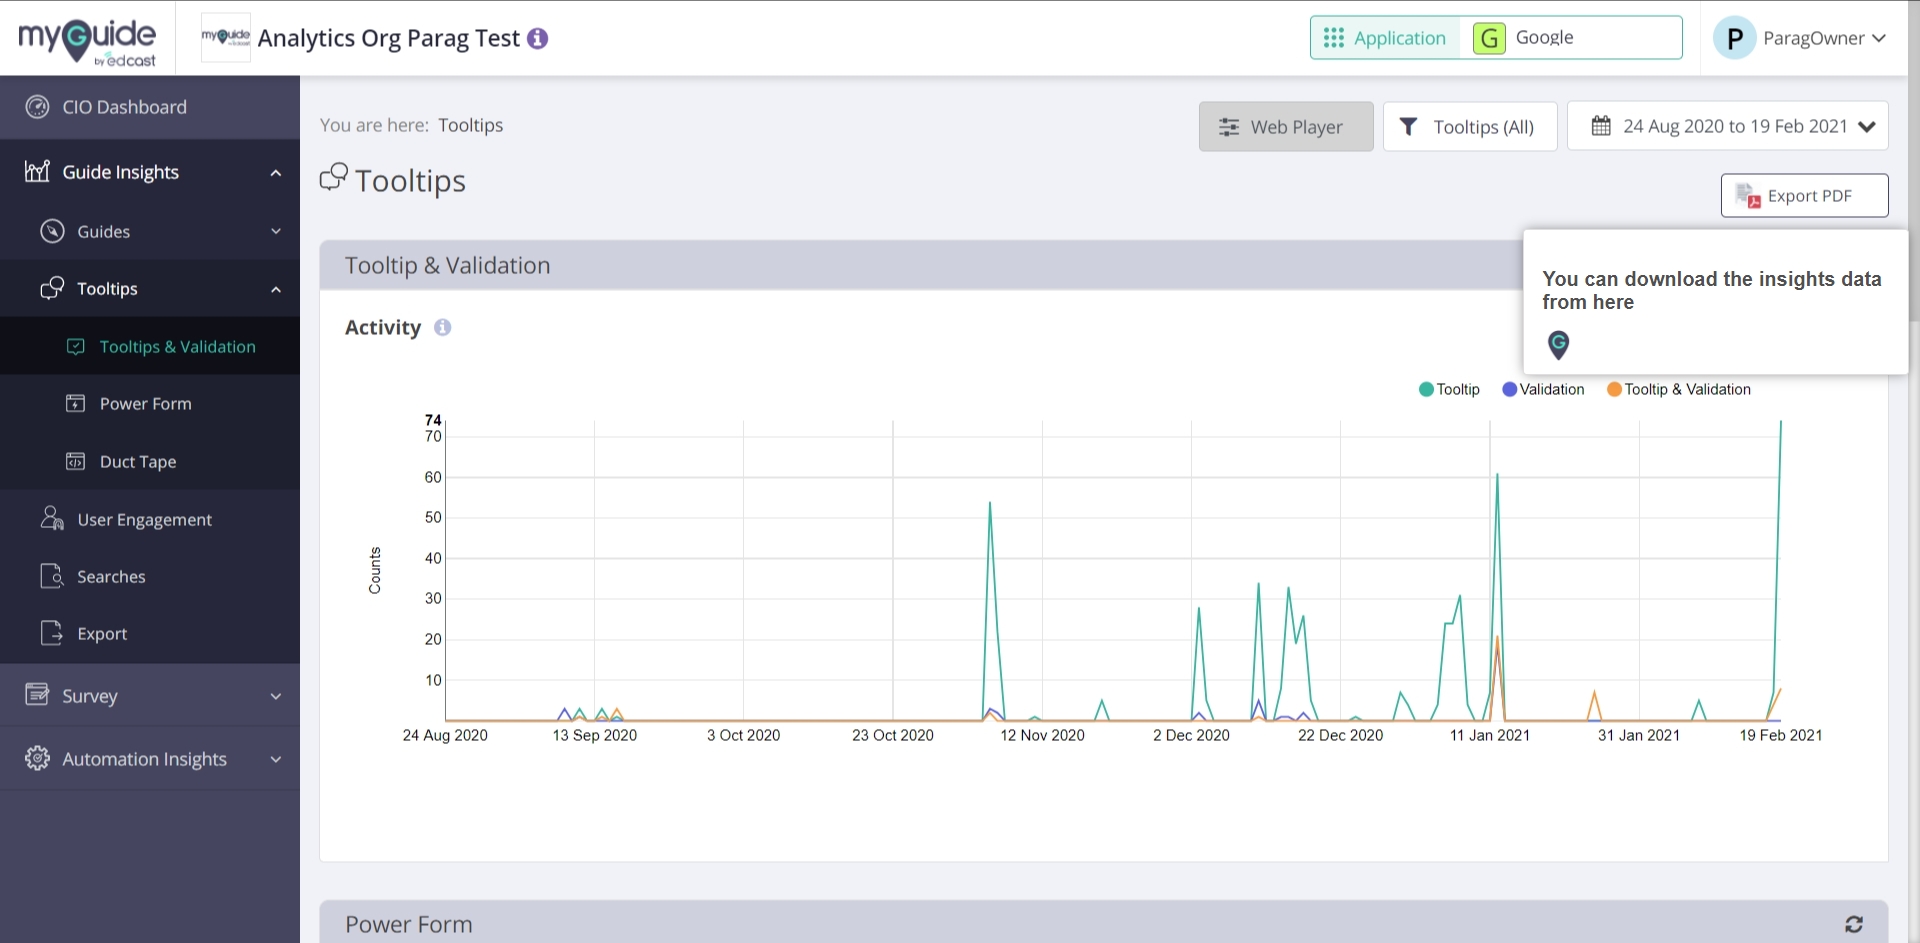Click the Tooltips speech bubble sidebar icon

click(52, 288)
